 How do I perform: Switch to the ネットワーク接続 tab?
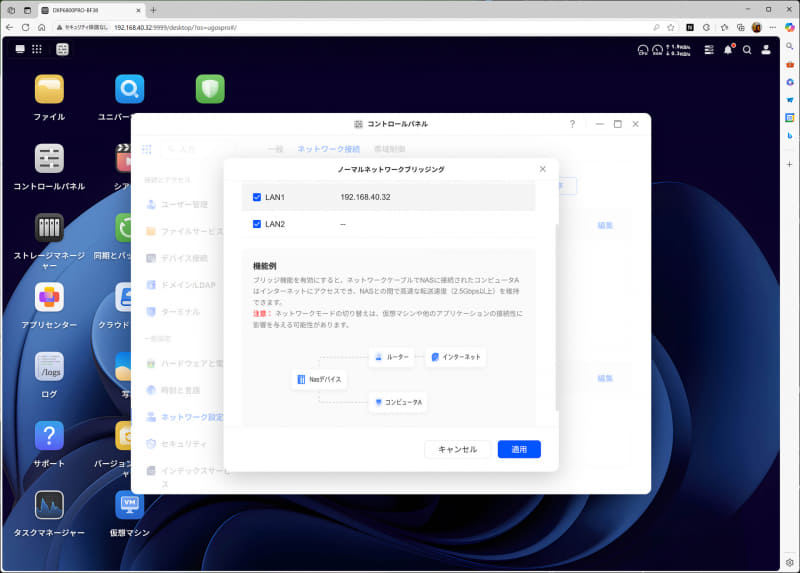click(x=329, y=149)
